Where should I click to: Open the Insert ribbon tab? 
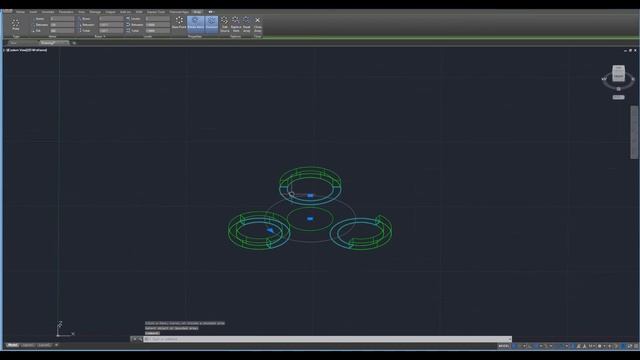tap(33, 12)
